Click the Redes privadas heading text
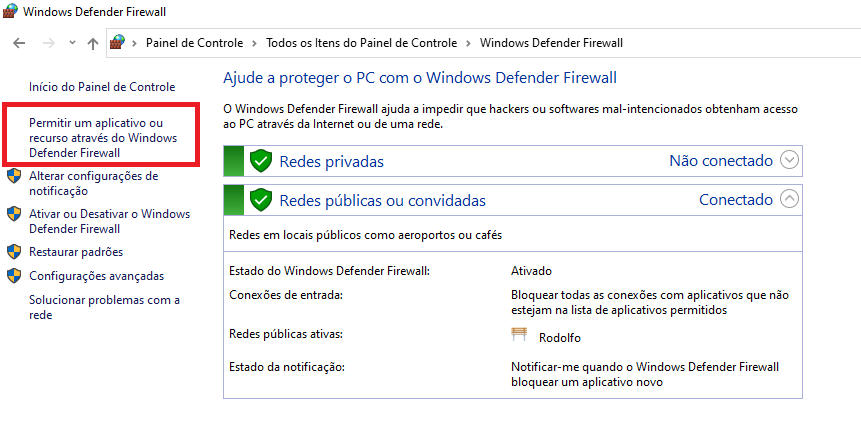The width and height of the screenshot is (861, 426). click(332, 161)
